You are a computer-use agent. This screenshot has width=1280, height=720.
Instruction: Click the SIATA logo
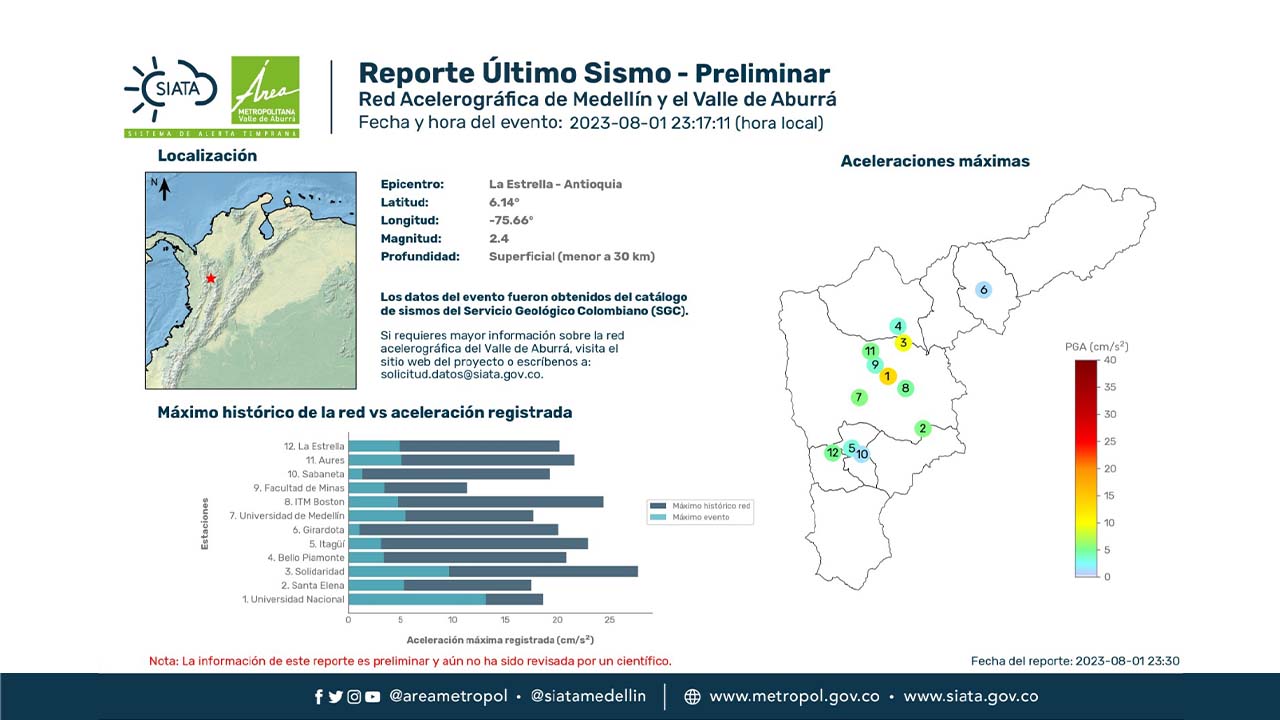point(170,90)
